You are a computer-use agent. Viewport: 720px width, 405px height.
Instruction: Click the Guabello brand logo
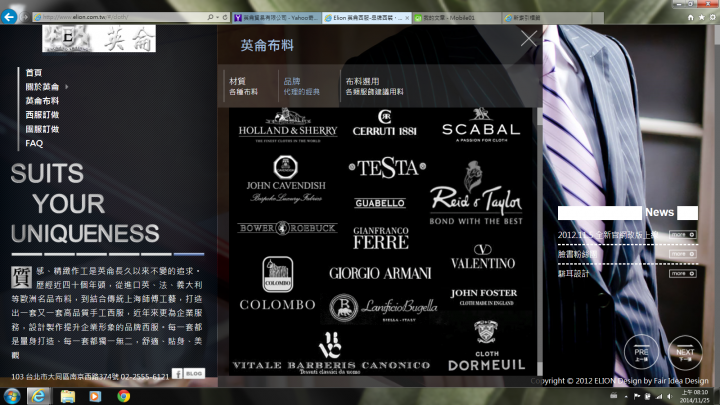(x=380, y=203)
